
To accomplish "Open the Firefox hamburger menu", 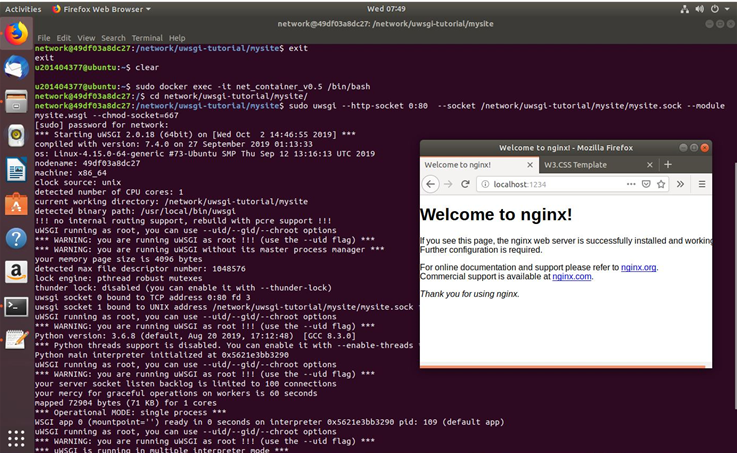I will click(702, 184).
